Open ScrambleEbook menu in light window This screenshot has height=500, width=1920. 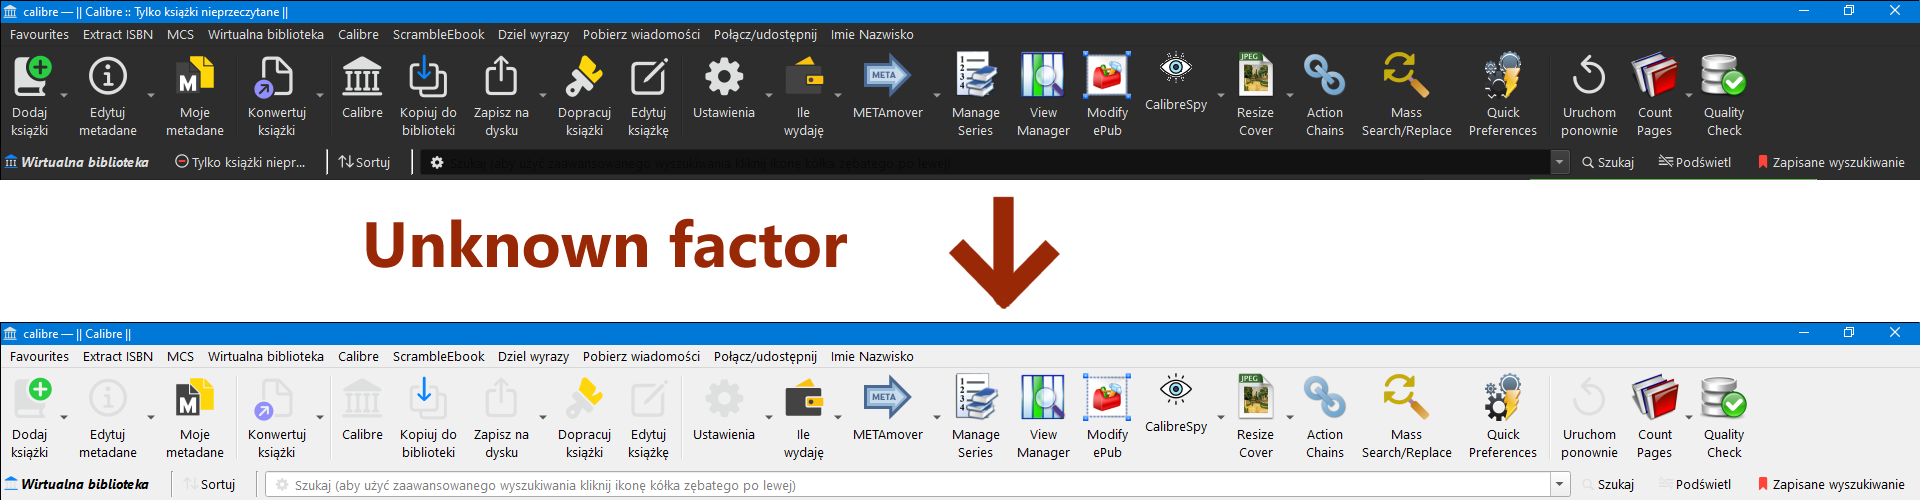pos(438,356)
